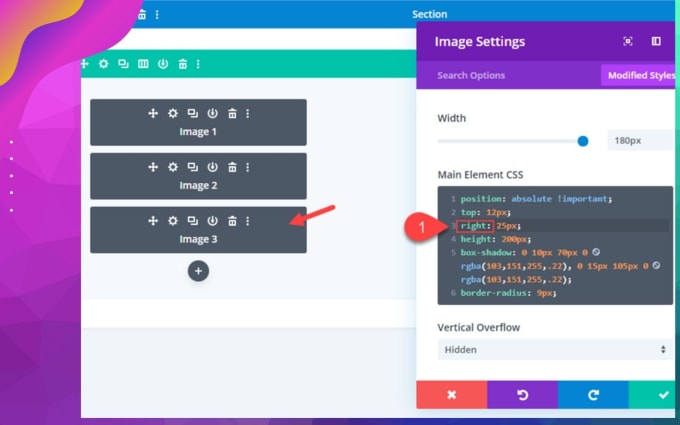Duplicate the Image 1 module
Image resolution: width=680 pixels, height=425 pixels.
click(193, 113)
